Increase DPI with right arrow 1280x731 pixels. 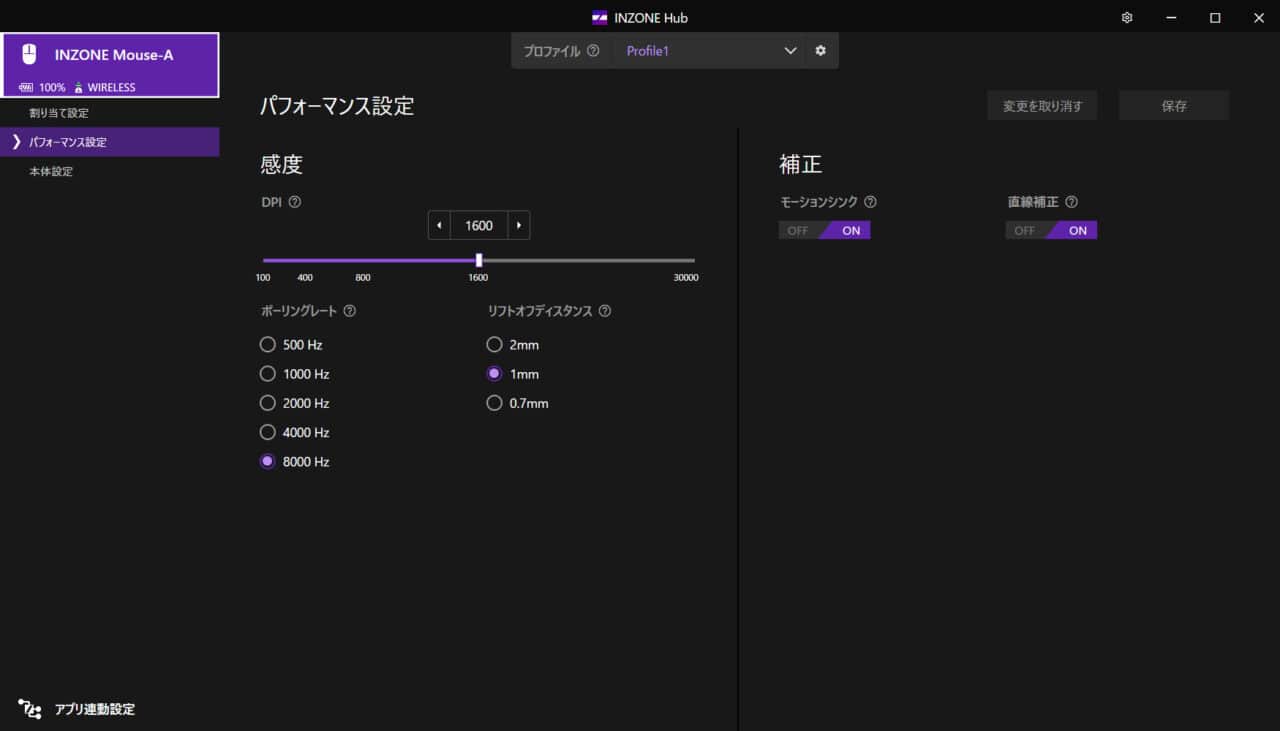pyautogui.click(x=518, y=226)
